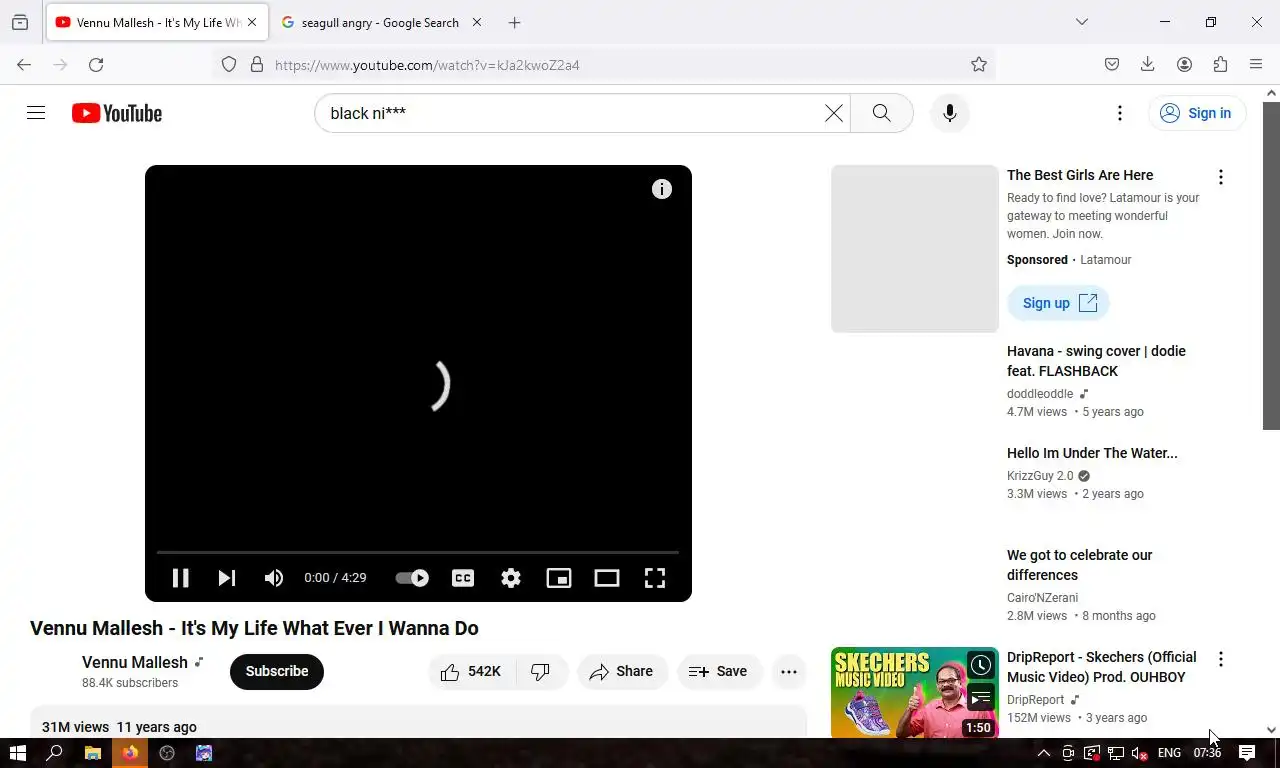Clear the YouTube search query
This screenshot has height=768, width=1280.
tap(834, 113)
